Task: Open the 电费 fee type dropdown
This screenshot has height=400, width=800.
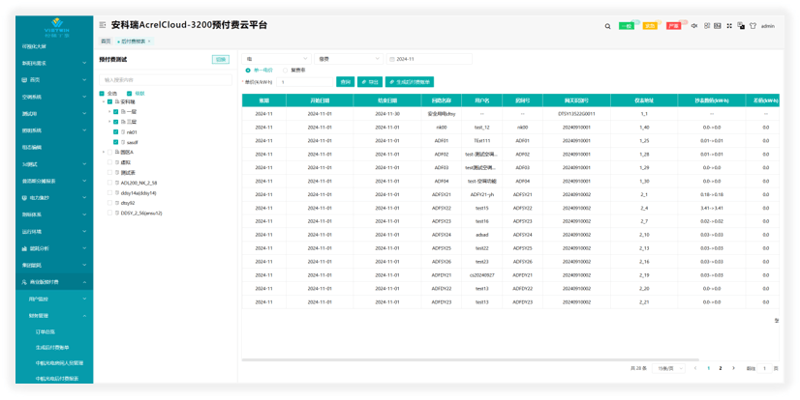Action: [348, 59]
